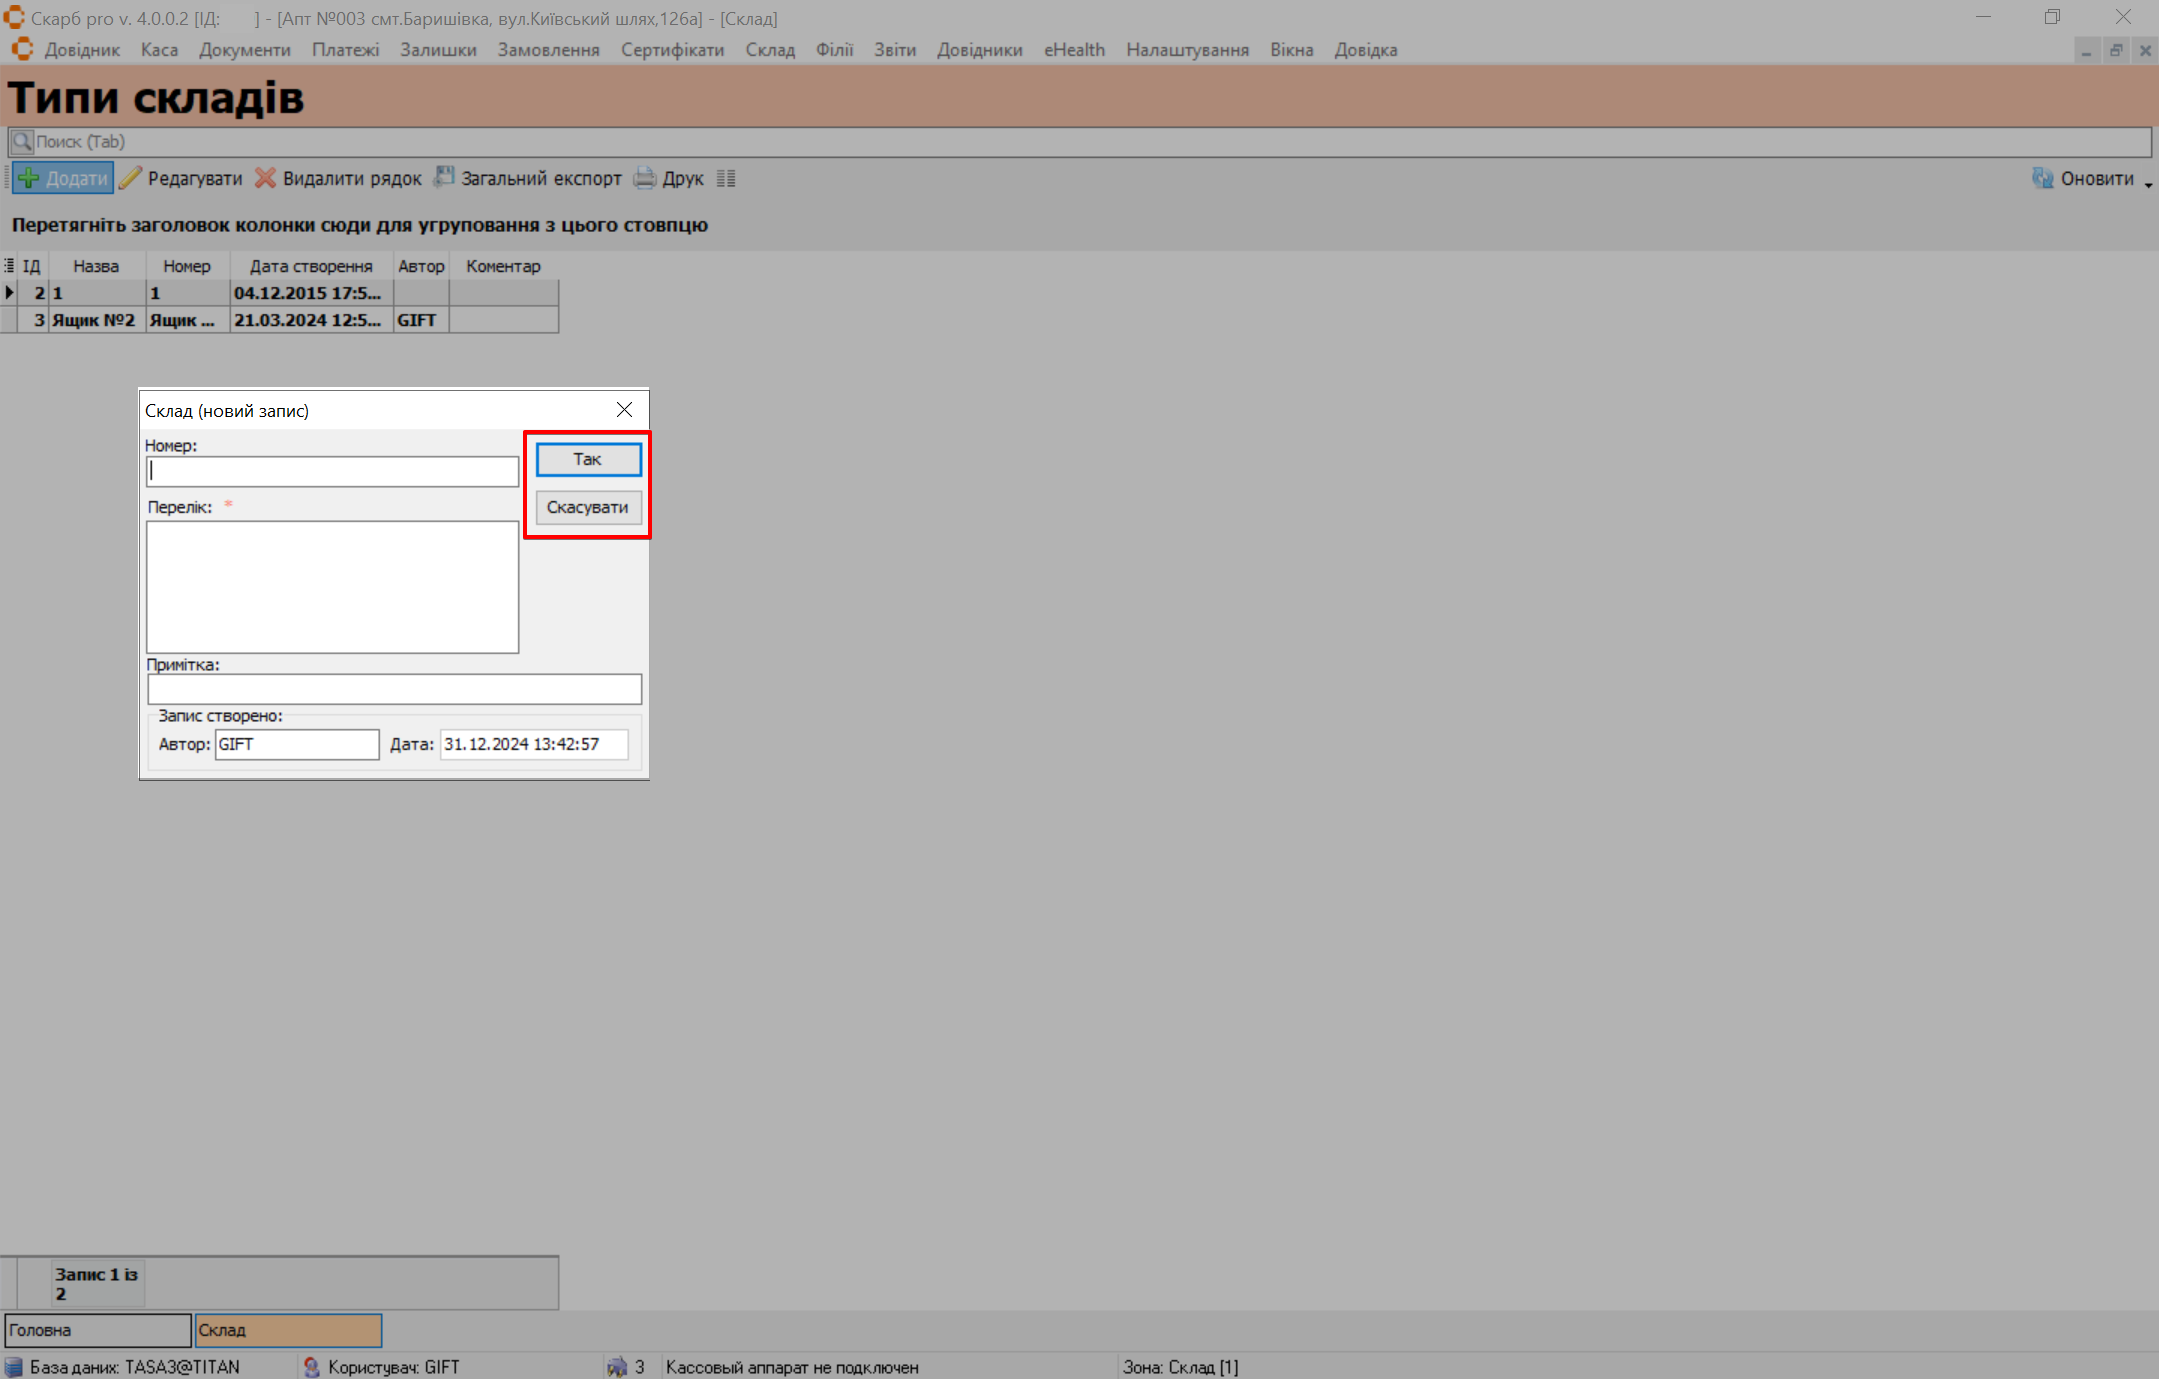Click the green plus Додати icon
Image resolution: width=2159 pixels, height=1379 pixels.
29,179
